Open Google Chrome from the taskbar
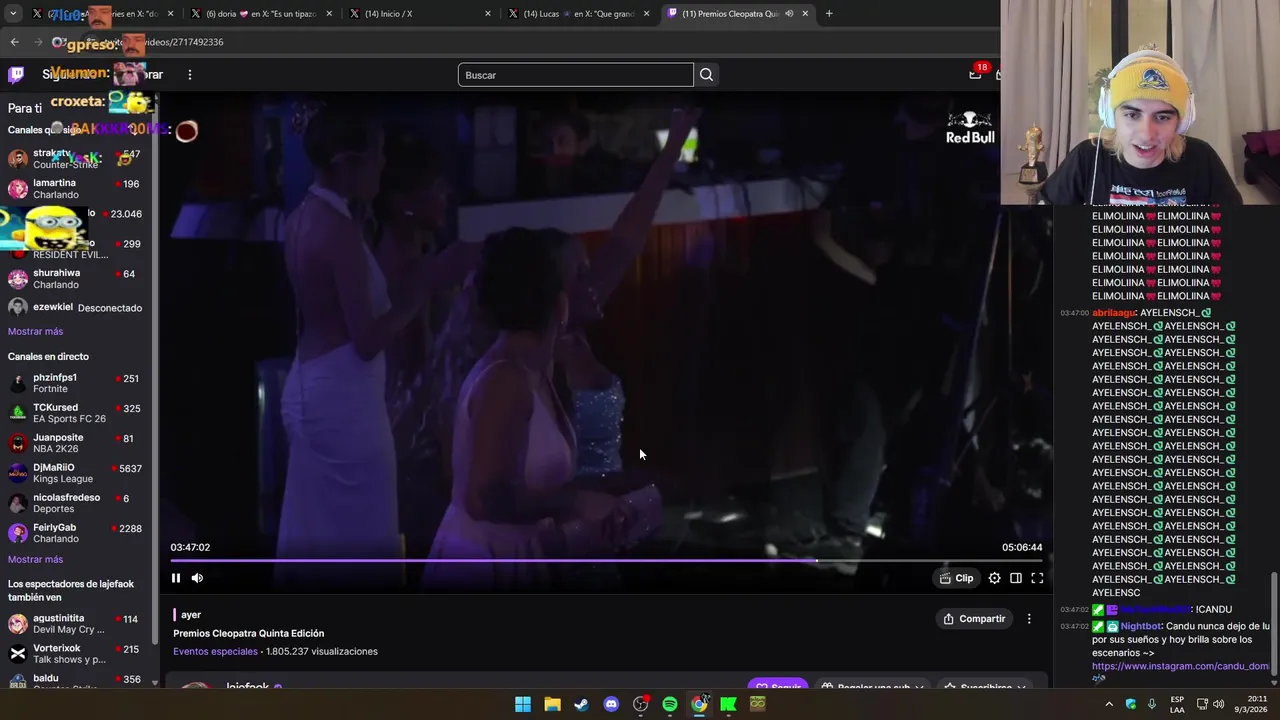The width and height of the screenshot is (1280, 720). point(699,704)
